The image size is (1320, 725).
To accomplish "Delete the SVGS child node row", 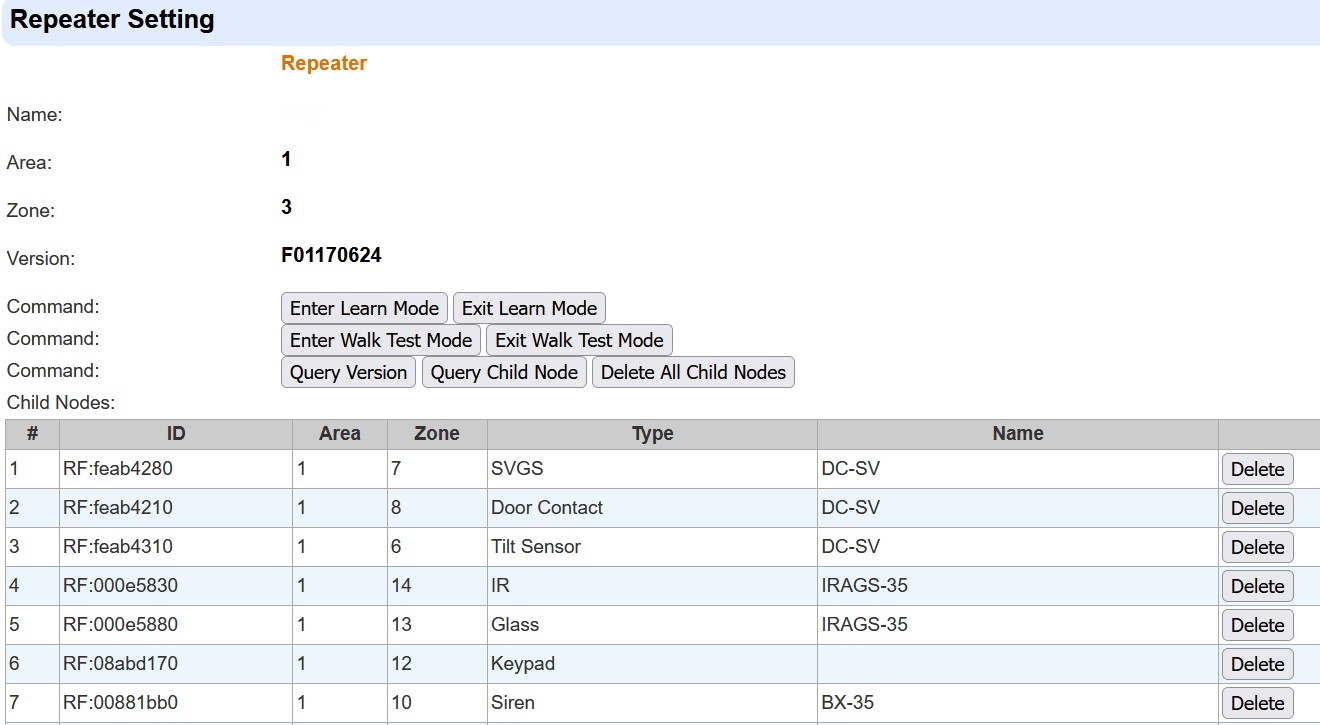I will [1257, 469].
